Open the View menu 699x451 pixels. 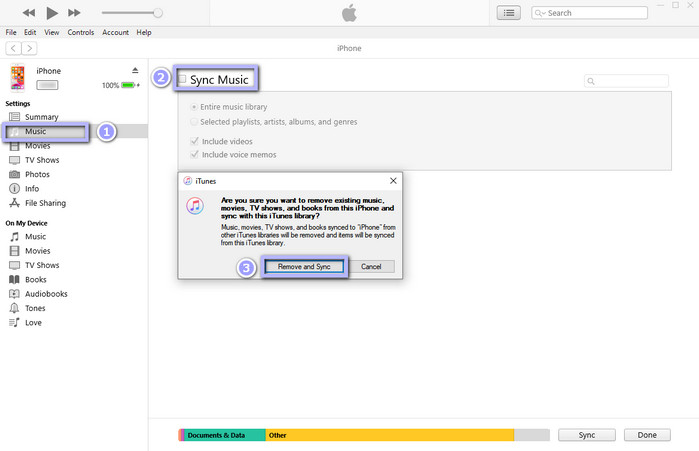52,32
